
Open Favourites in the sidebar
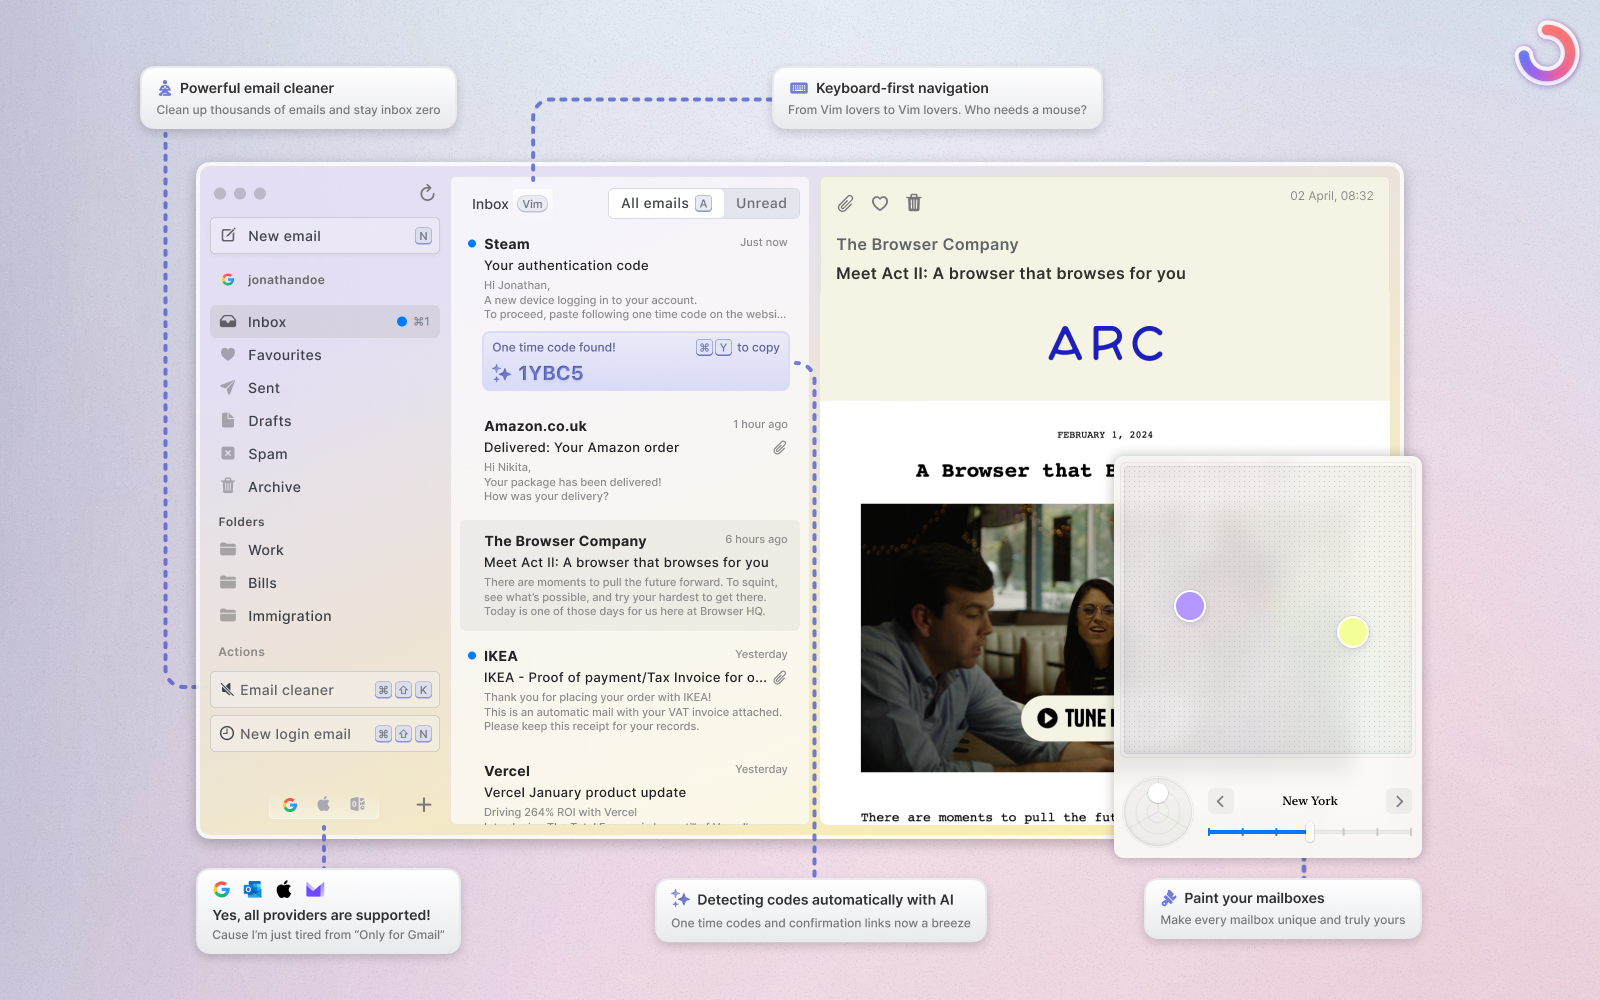point(325,355)
